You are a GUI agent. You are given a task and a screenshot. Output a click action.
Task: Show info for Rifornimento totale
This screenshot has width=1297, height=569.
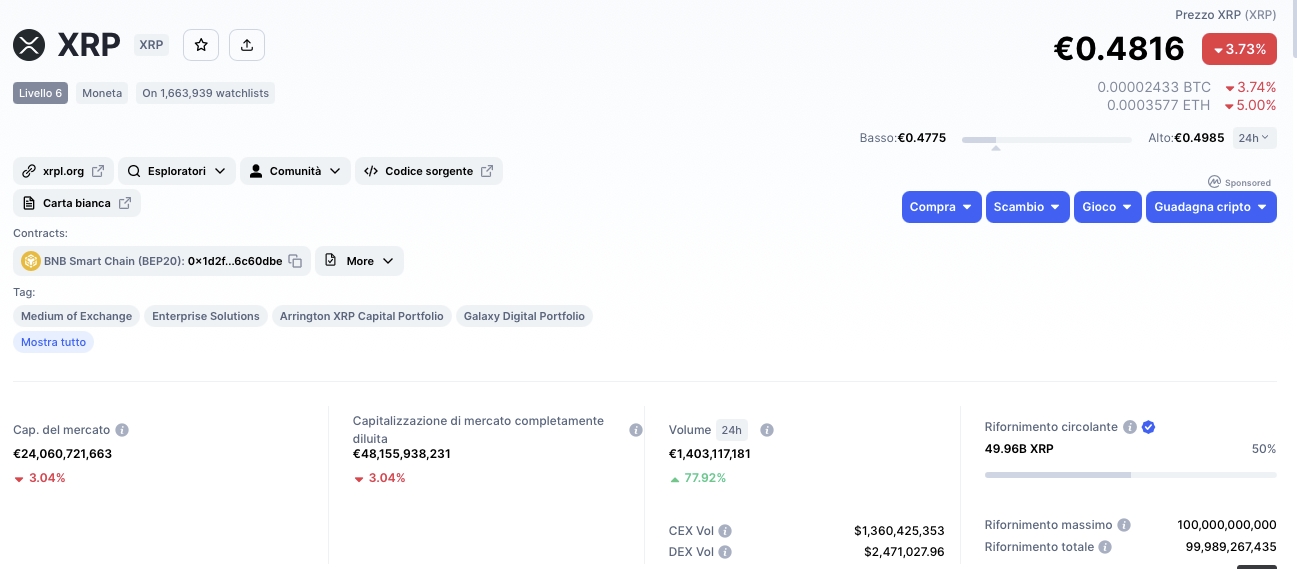1104,547
